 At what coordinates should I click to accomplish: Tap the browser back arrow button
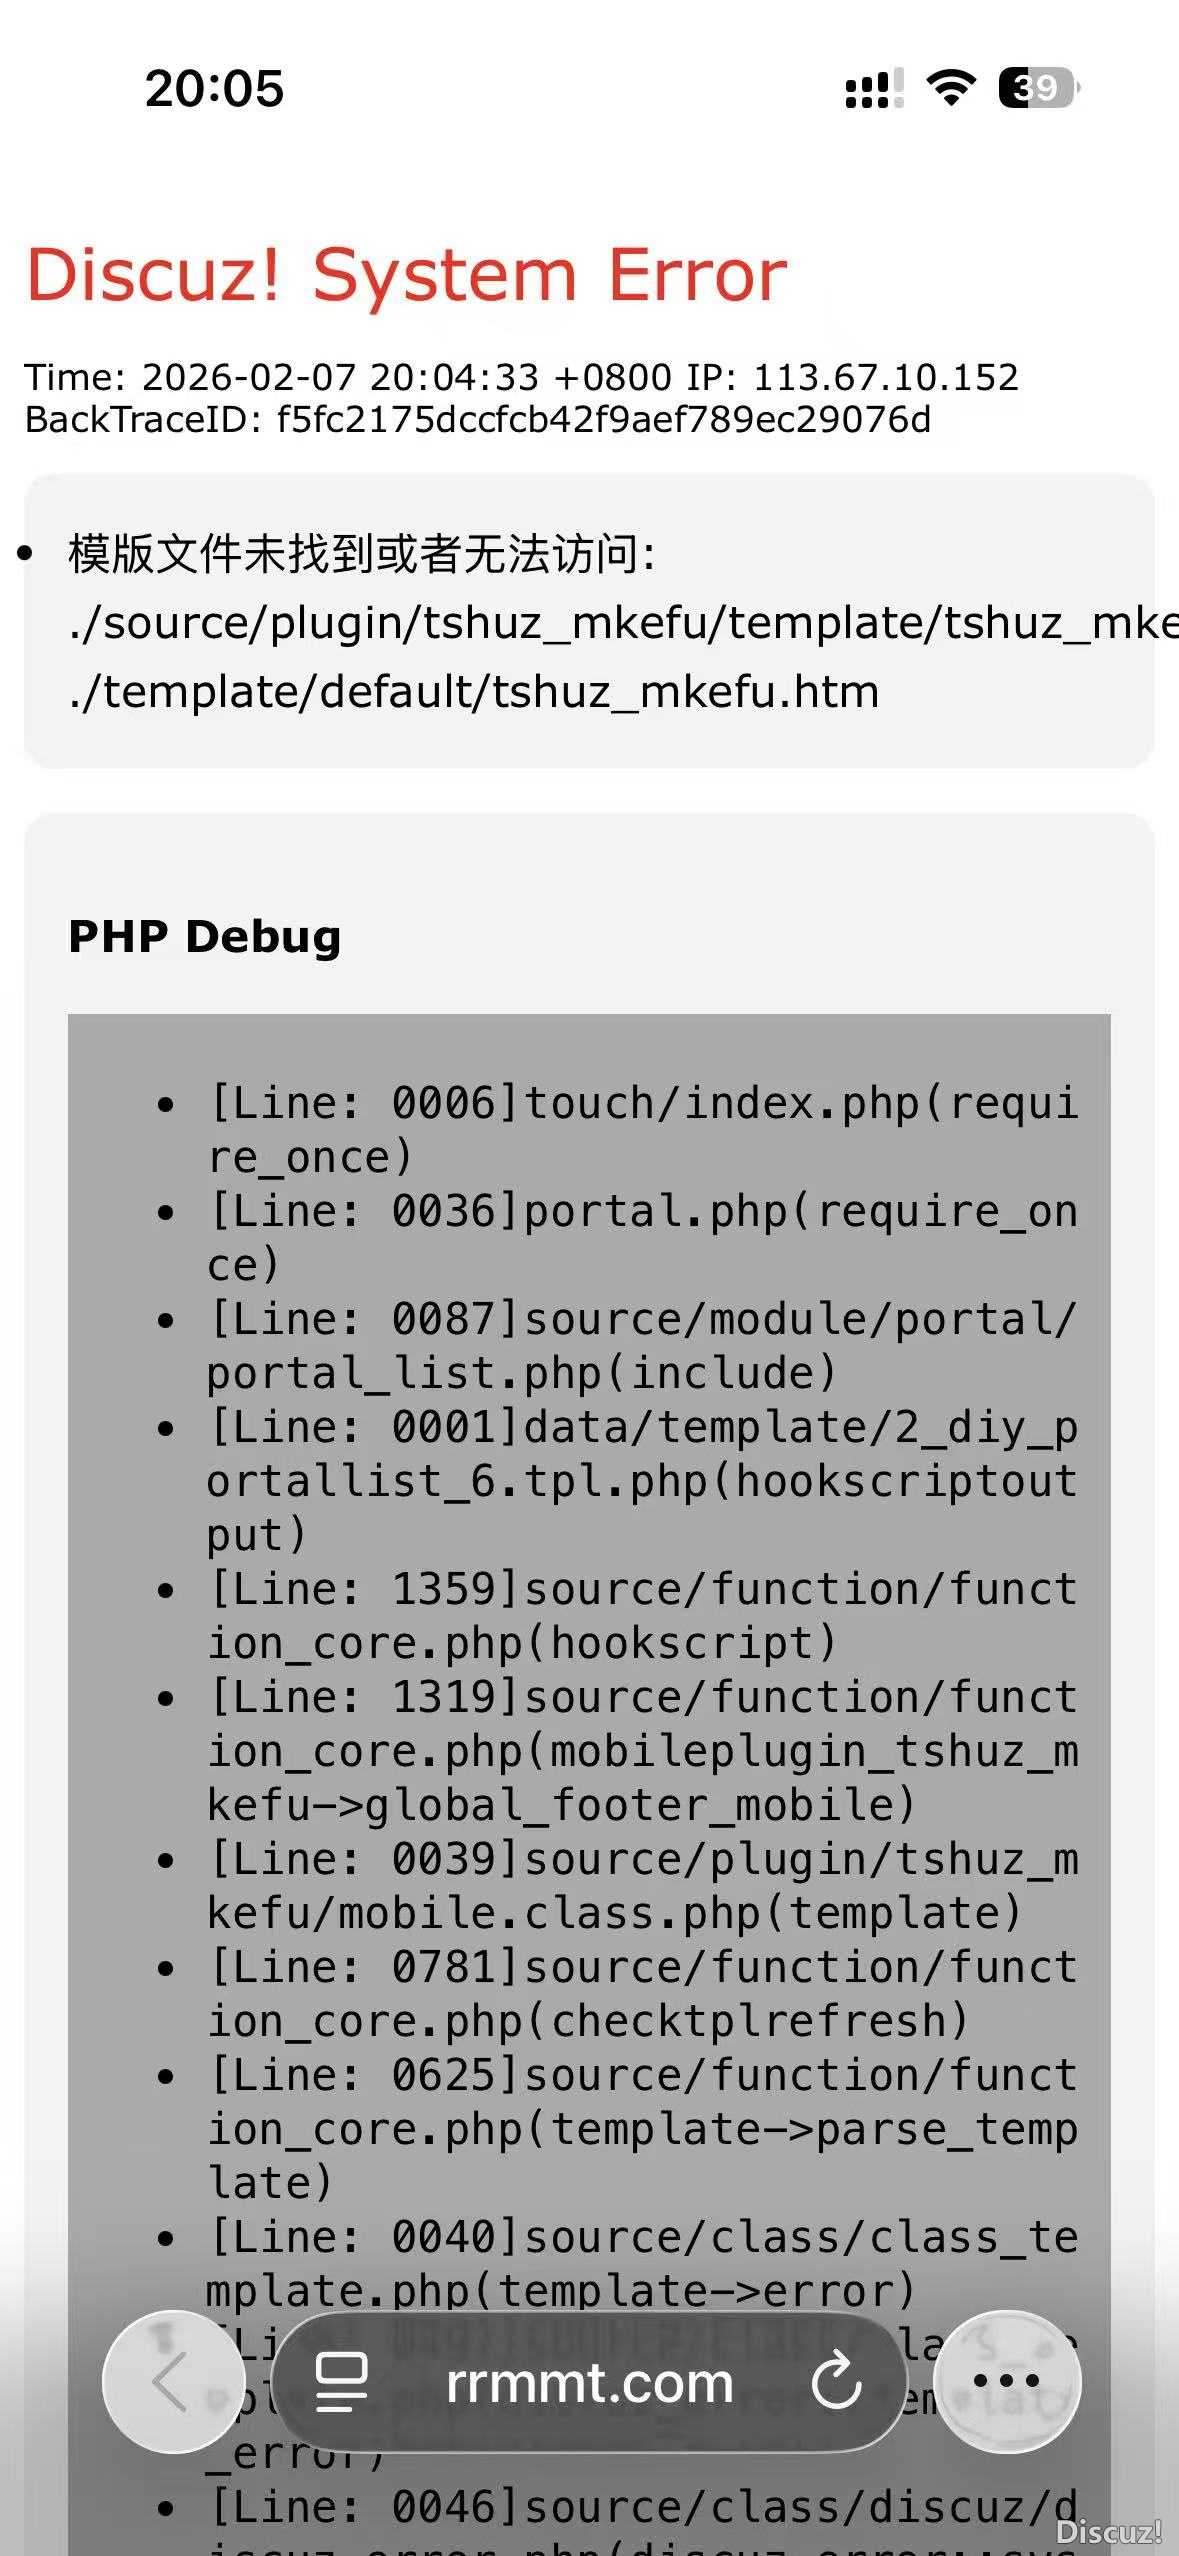(172, 2381)
